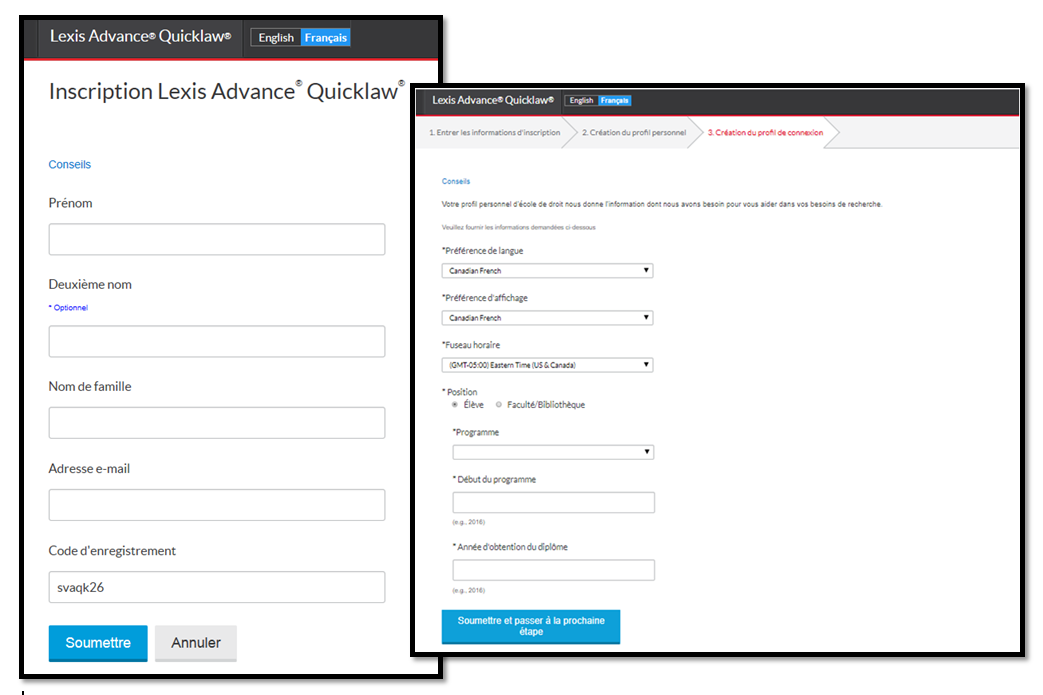Focus the Début du programme field

click(x=553, y=503)
